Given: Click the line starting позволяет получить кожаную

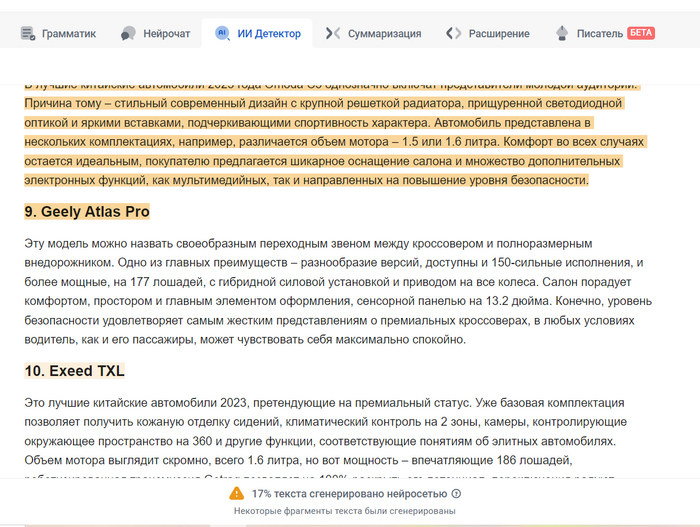Looking at the screenshot, I should (x=325, y=422).
